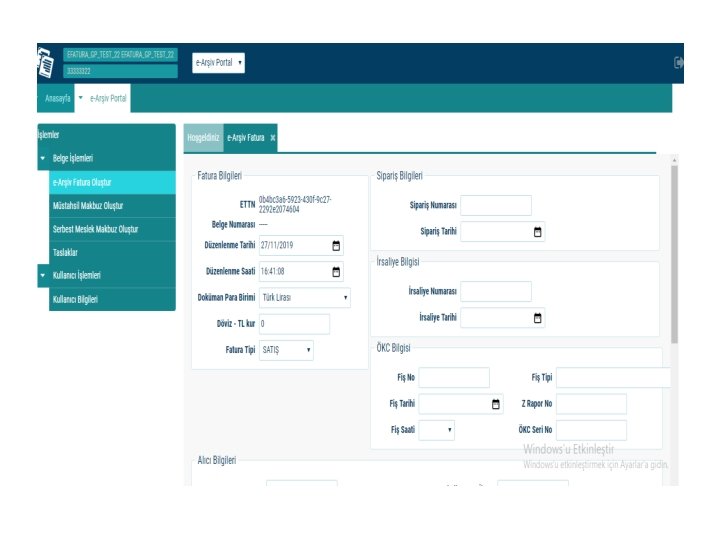The height and width of the screenshot is (540, 720).
Task: Click the İşlemler sidebar header
Action: (x=48, y=135)
